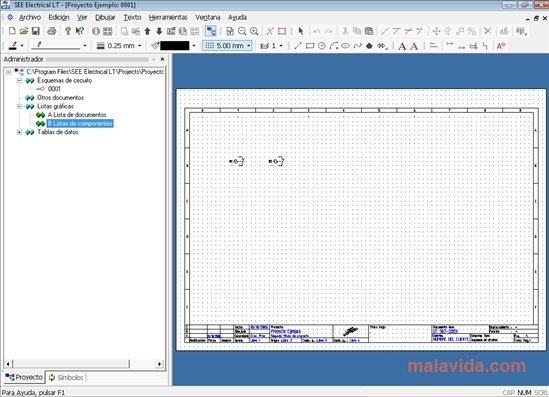
Task: Click the context help arrow-question icon
Action: pos(80,31)
